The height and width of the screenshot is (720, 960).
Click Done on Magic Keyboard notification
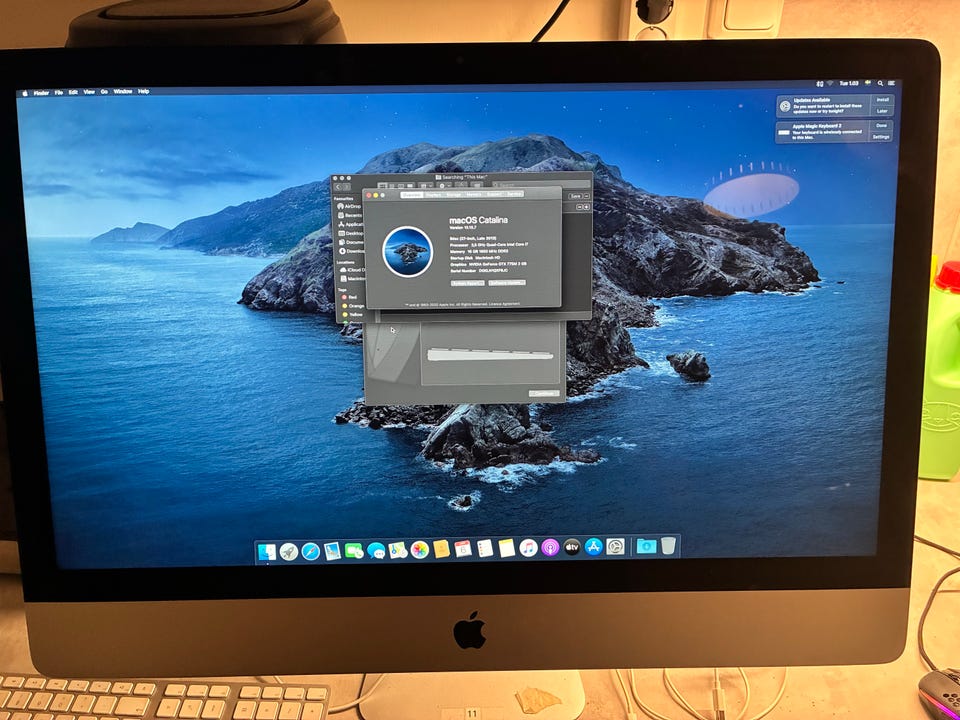881,126
